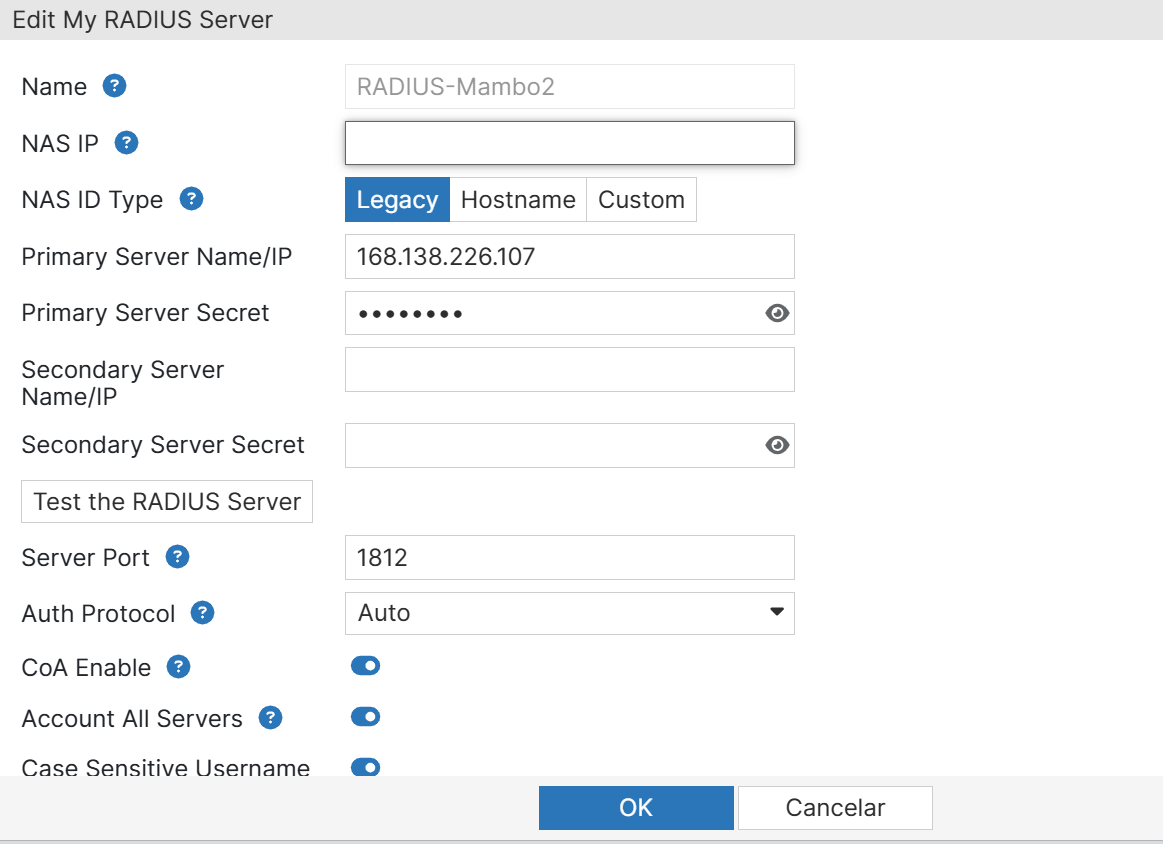Image resolution: width=1163 pixels, height=844 pixels.
Task: Switch NAS ID Type to Hostname
Action: click(518, 200)
